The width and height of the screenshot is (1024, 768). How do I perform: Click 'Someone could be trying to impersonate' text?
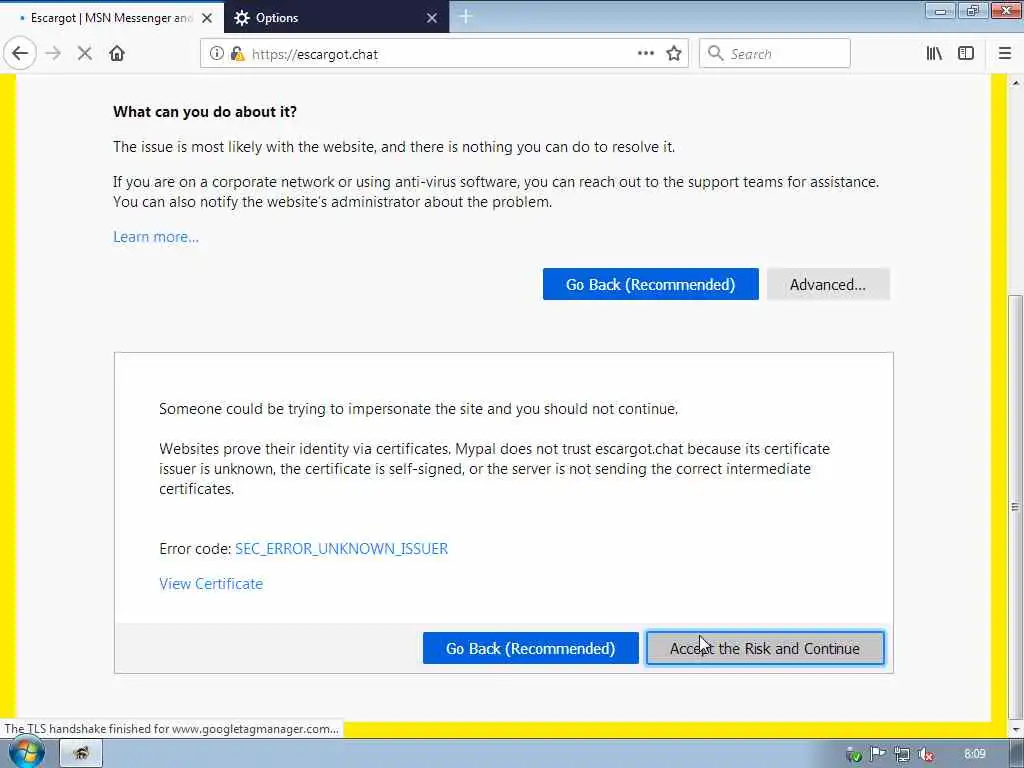419,409
